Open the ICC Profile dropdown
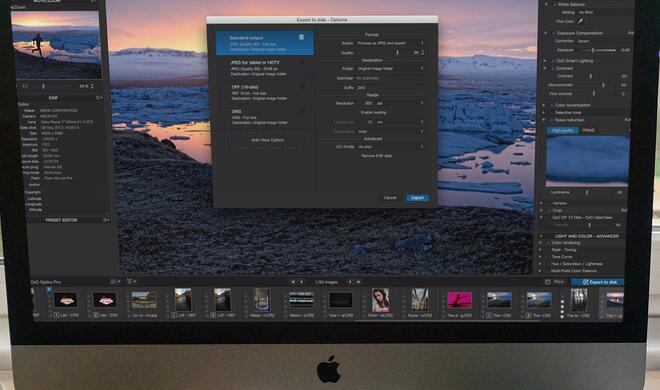 click(x=390, y=147)
